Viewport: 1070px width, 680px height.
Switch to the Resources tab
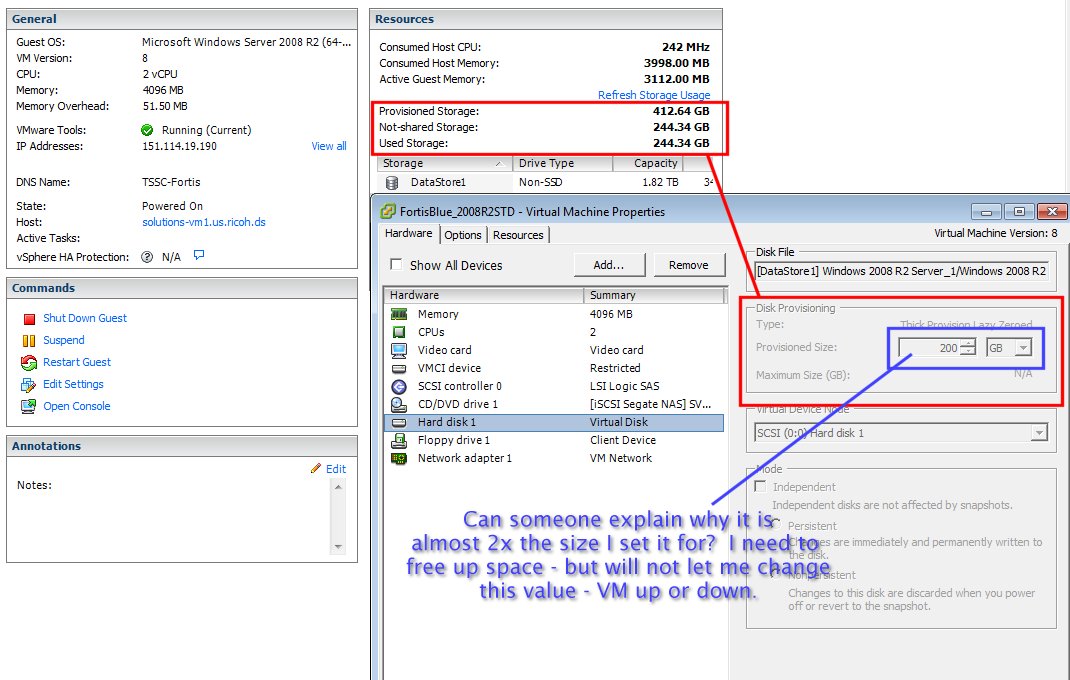[x=518, y=235]
